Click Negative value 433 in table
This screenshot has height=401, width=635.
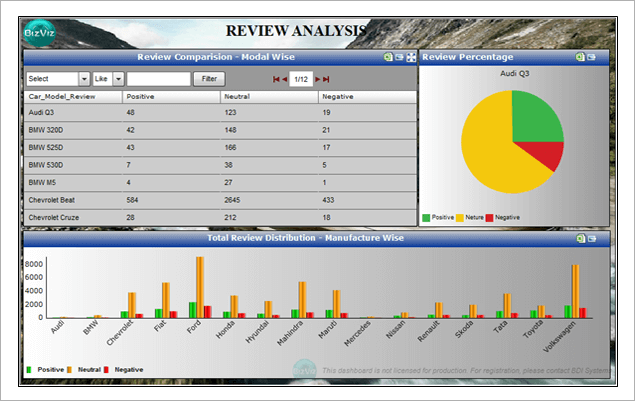point(328,200)
